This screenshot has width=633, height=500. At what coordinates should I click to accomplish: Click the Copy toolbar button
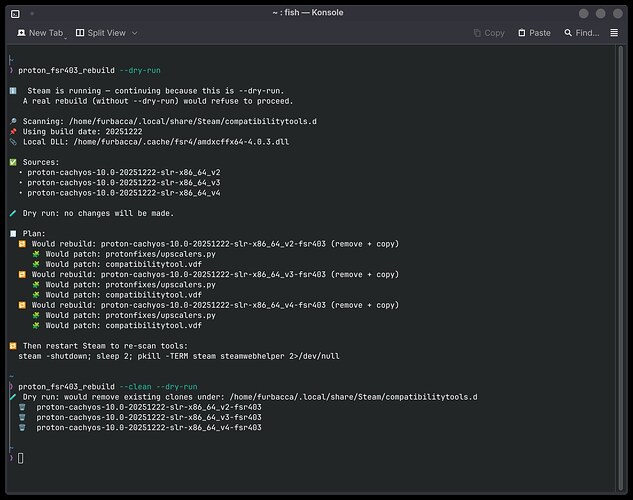[489, 33]
